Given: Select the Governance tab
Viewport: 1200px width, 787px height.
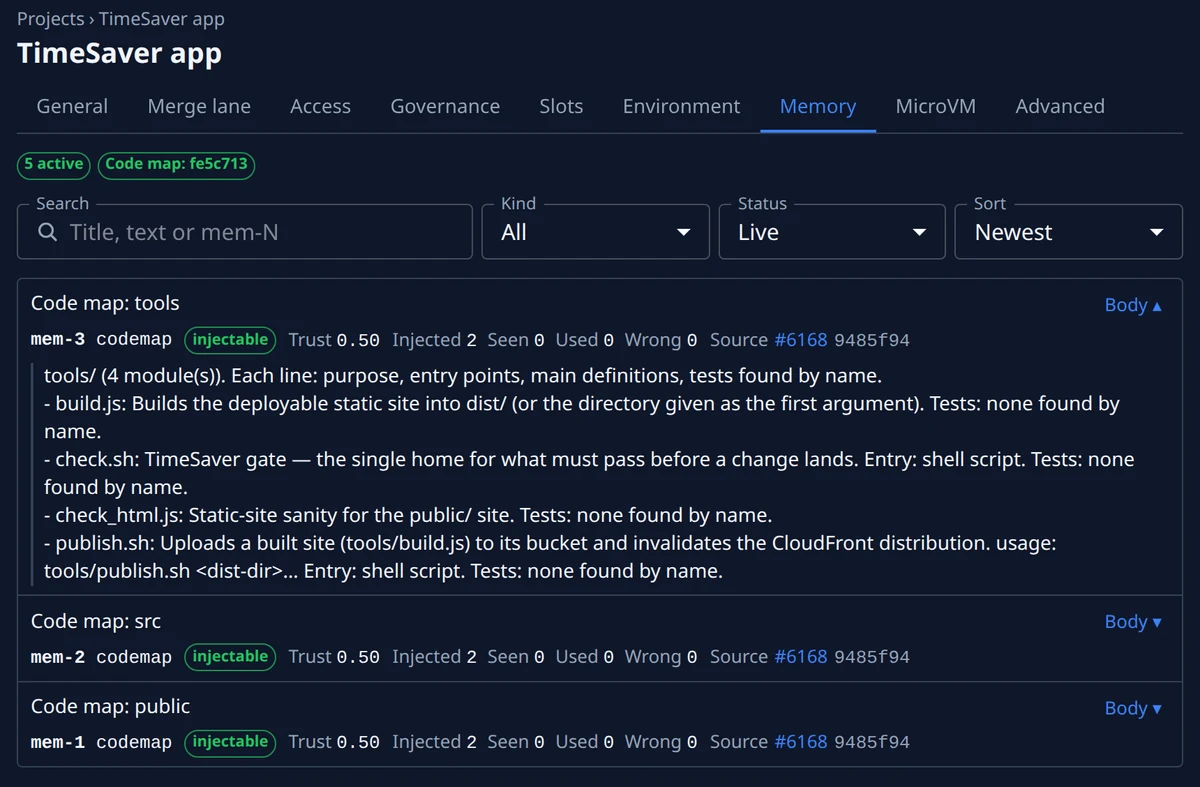Looking at the screenshot, I should 445,106.
